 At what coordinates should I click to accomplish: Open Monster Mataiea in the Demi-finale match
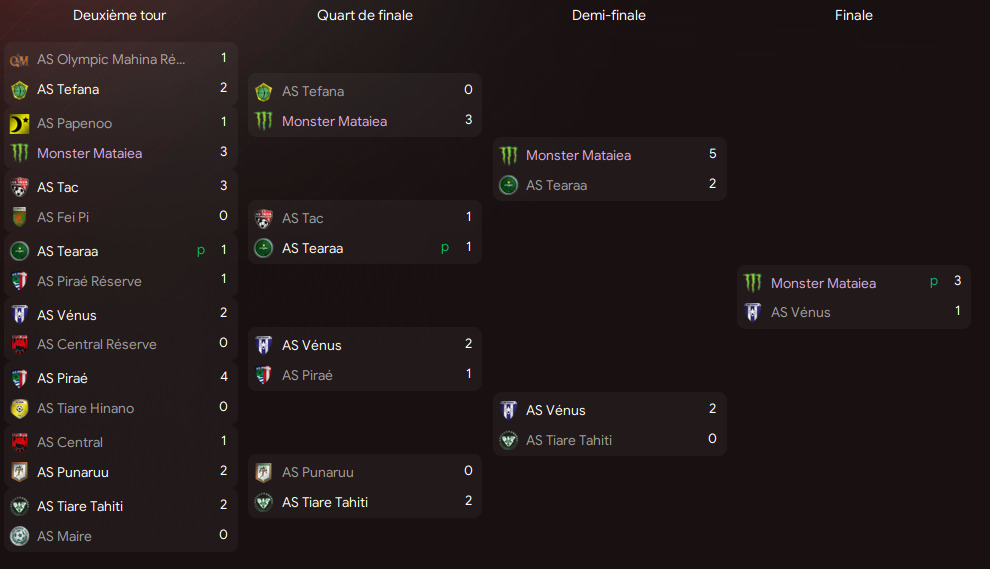(x=578, y=155)
